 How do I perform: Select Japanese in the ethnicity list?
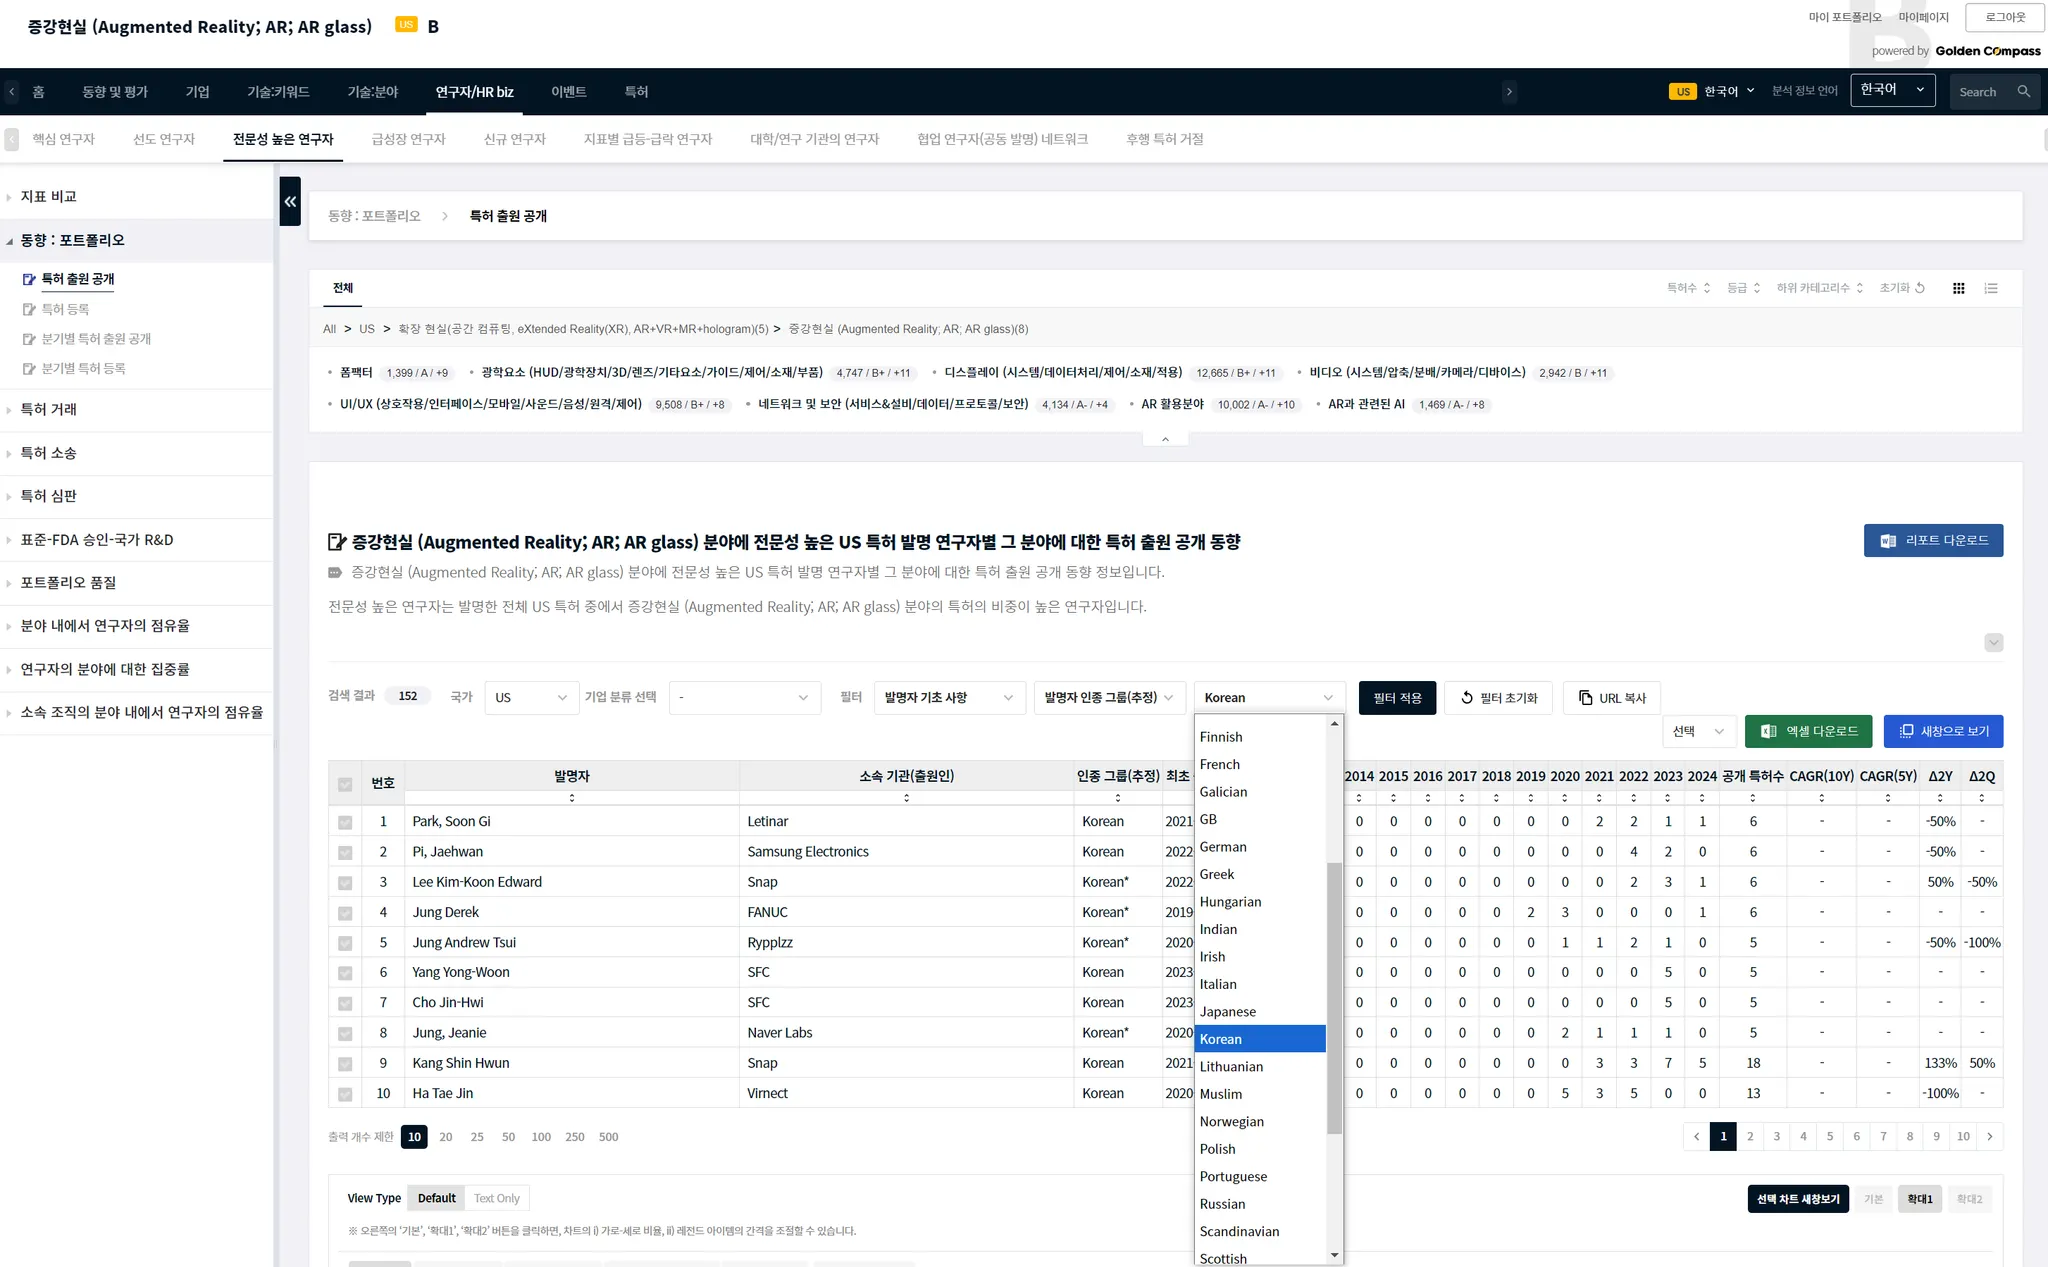[x=1228, y=1012]
